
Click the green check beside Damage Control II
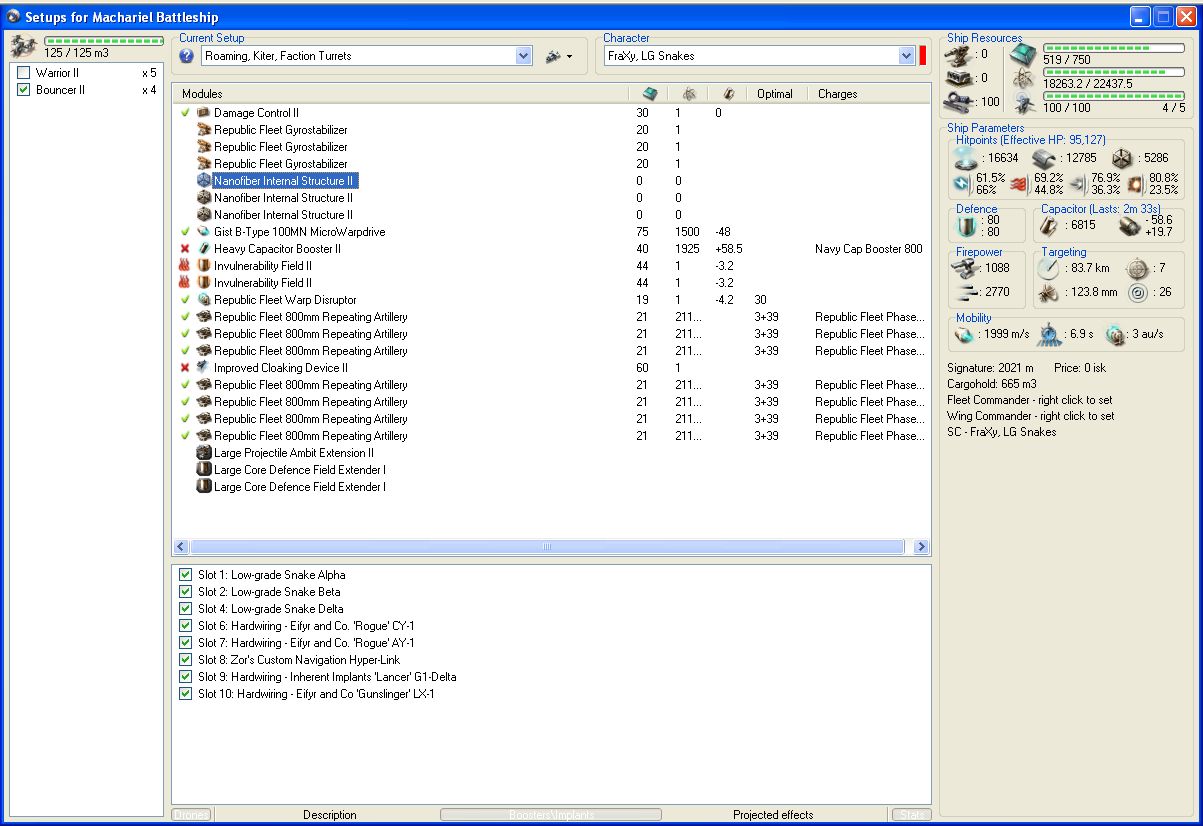[185, 113]
